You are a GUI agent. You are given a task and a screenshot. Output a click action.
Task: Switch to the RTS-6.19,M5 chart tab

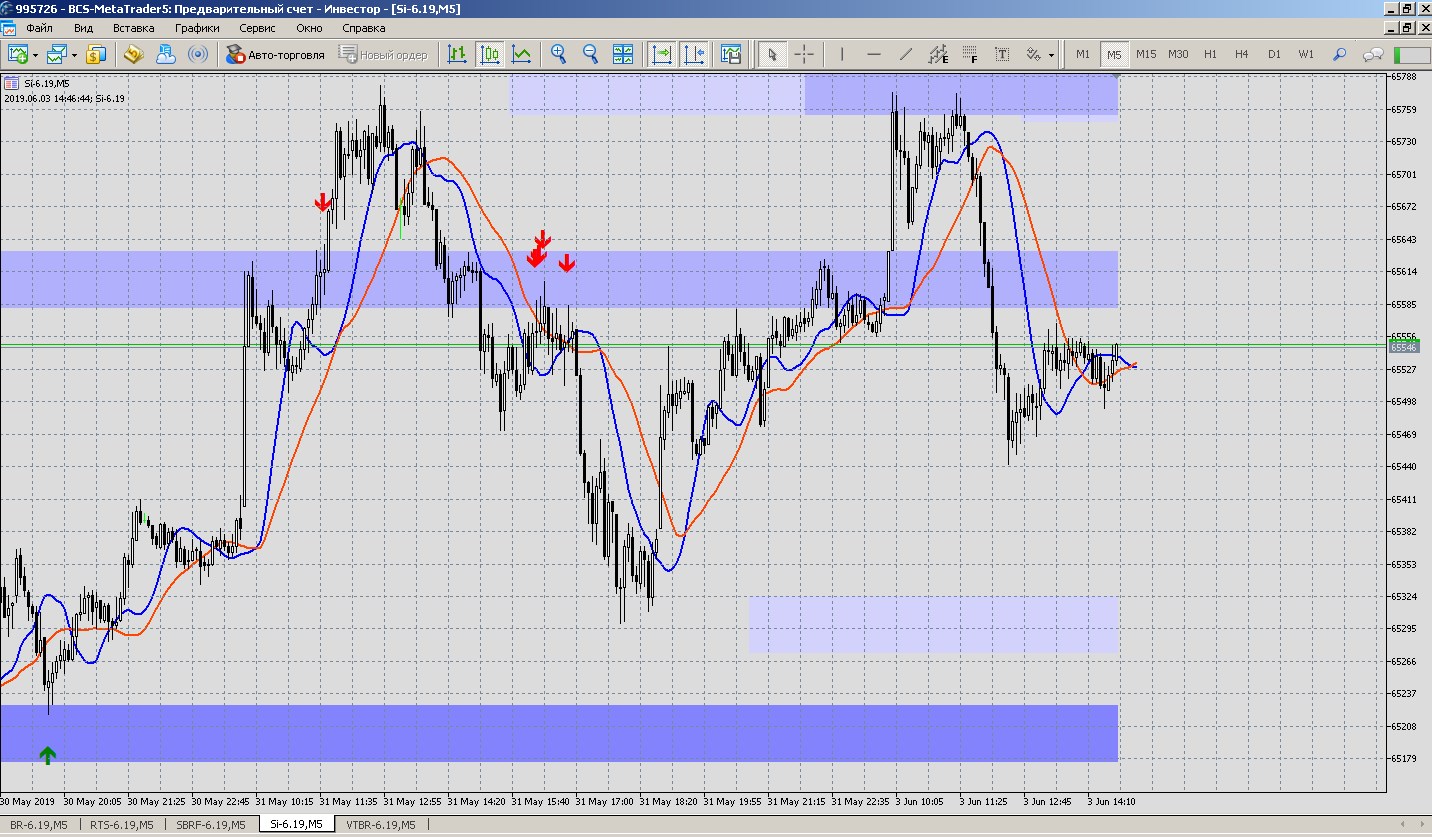pos(121,825)
